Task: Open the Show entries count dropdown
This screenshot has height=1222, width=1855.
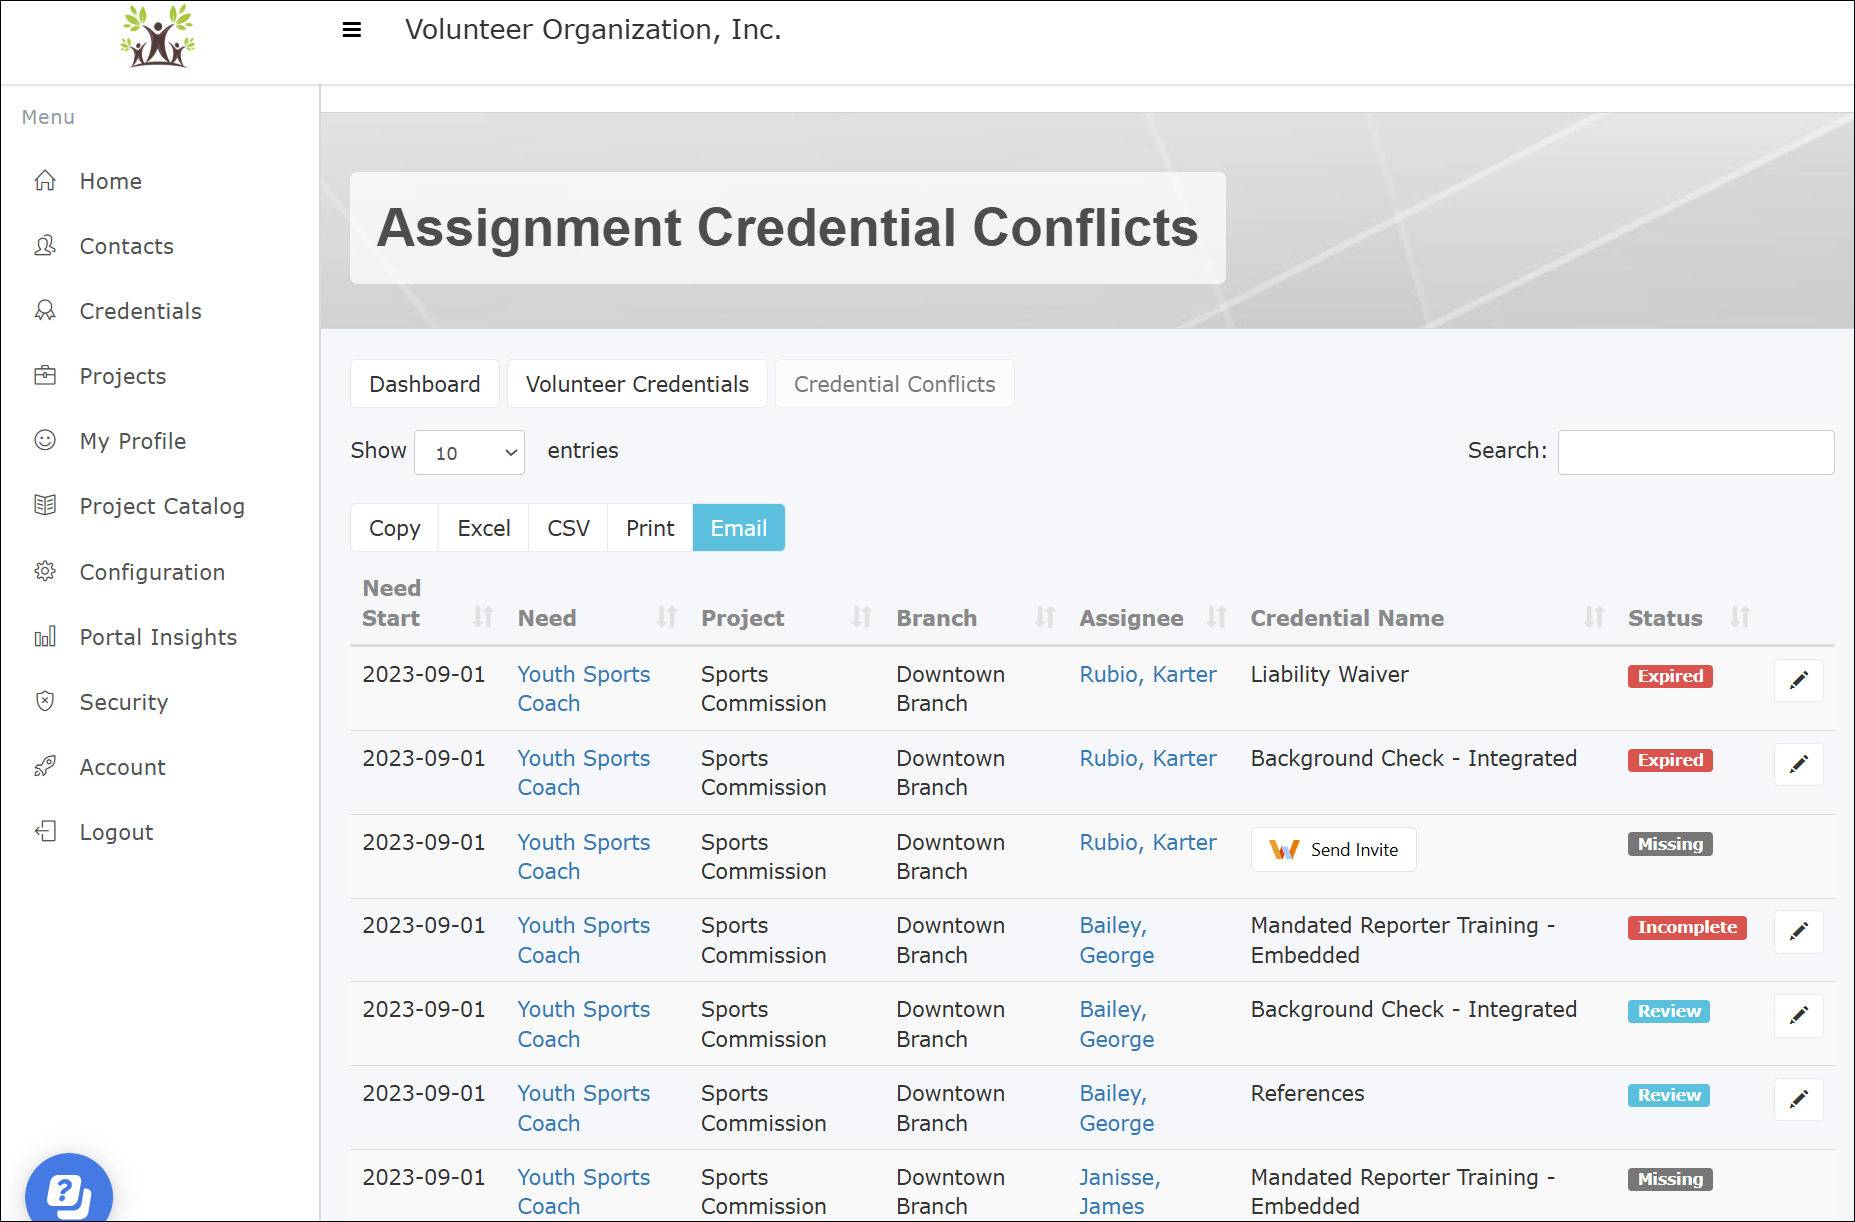Action: tap(469, 453)
